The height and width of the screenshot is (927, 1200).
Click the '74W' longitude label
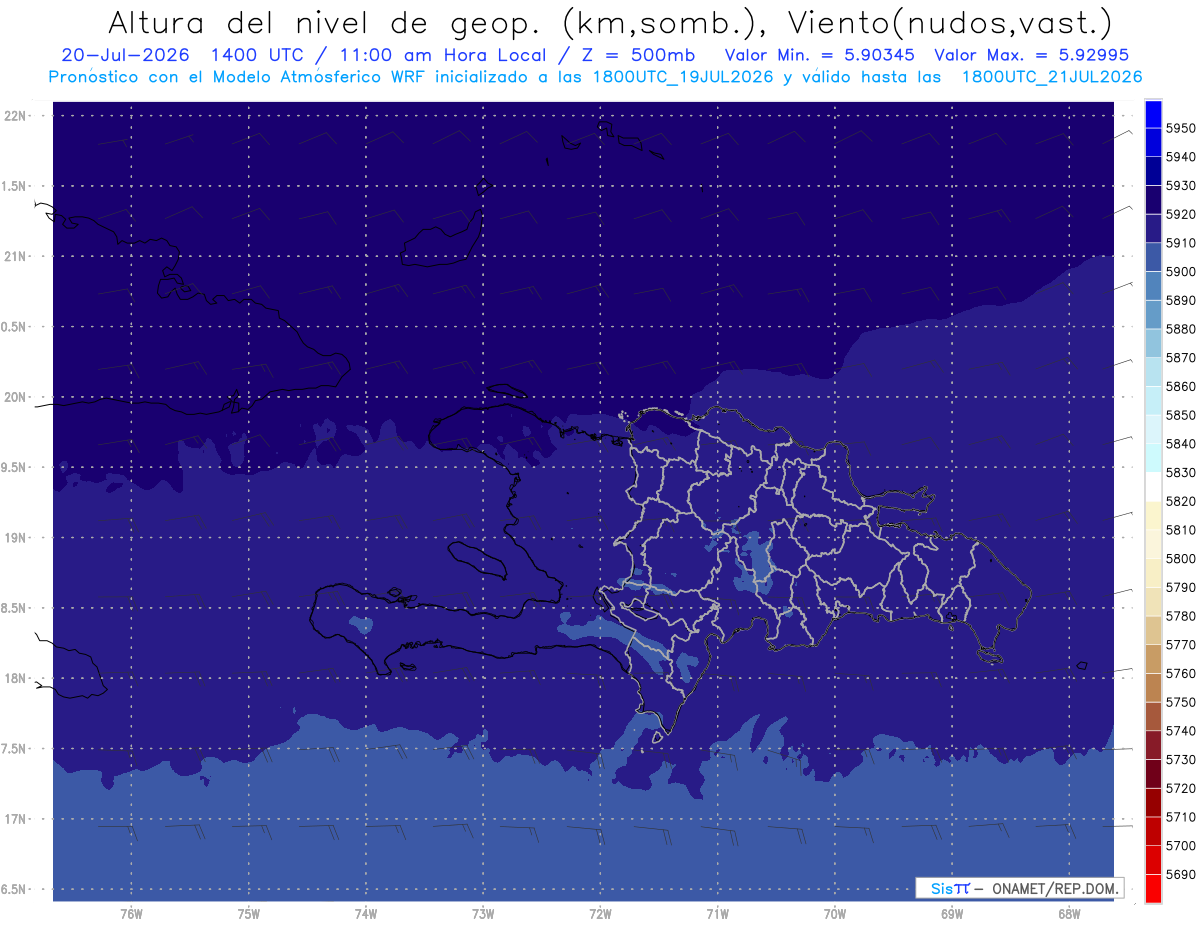366,914
